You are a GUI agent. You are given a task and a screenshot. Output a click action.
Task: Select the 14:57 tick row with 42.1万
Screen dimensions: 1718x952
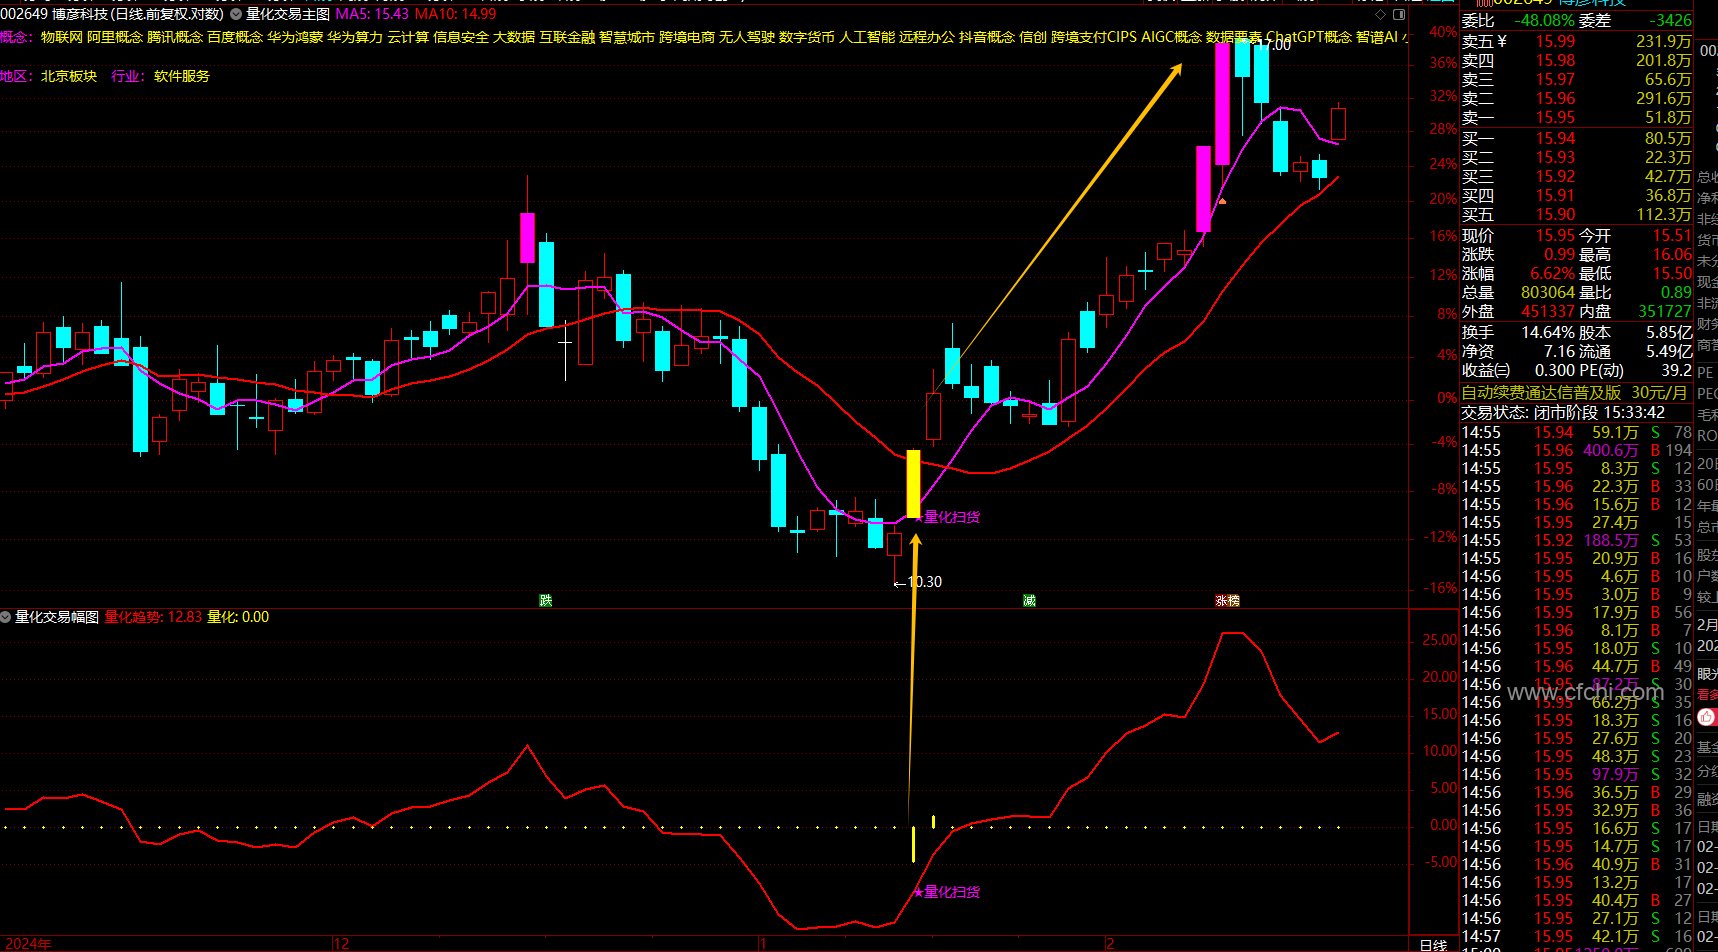click(1576, 936)
